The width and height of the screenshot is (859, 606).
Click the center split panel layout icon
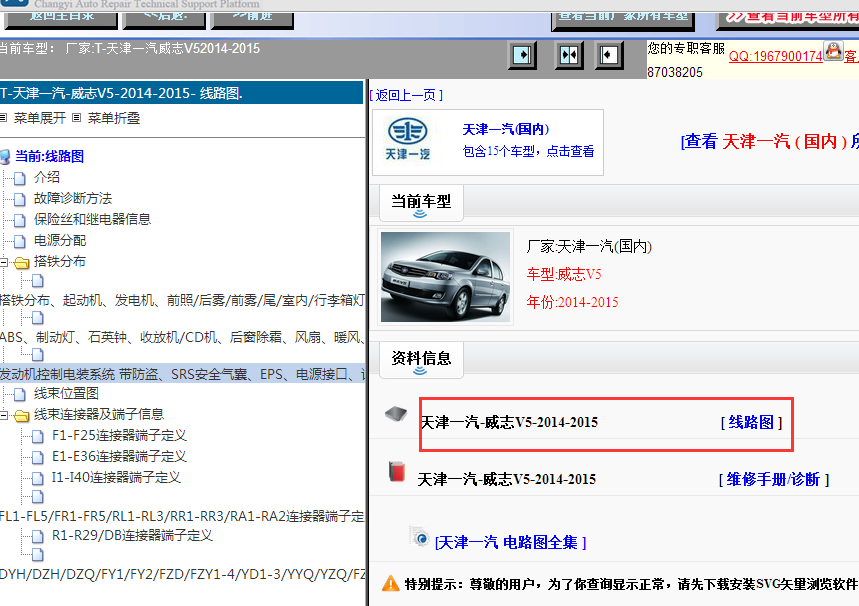pos(569,55)
